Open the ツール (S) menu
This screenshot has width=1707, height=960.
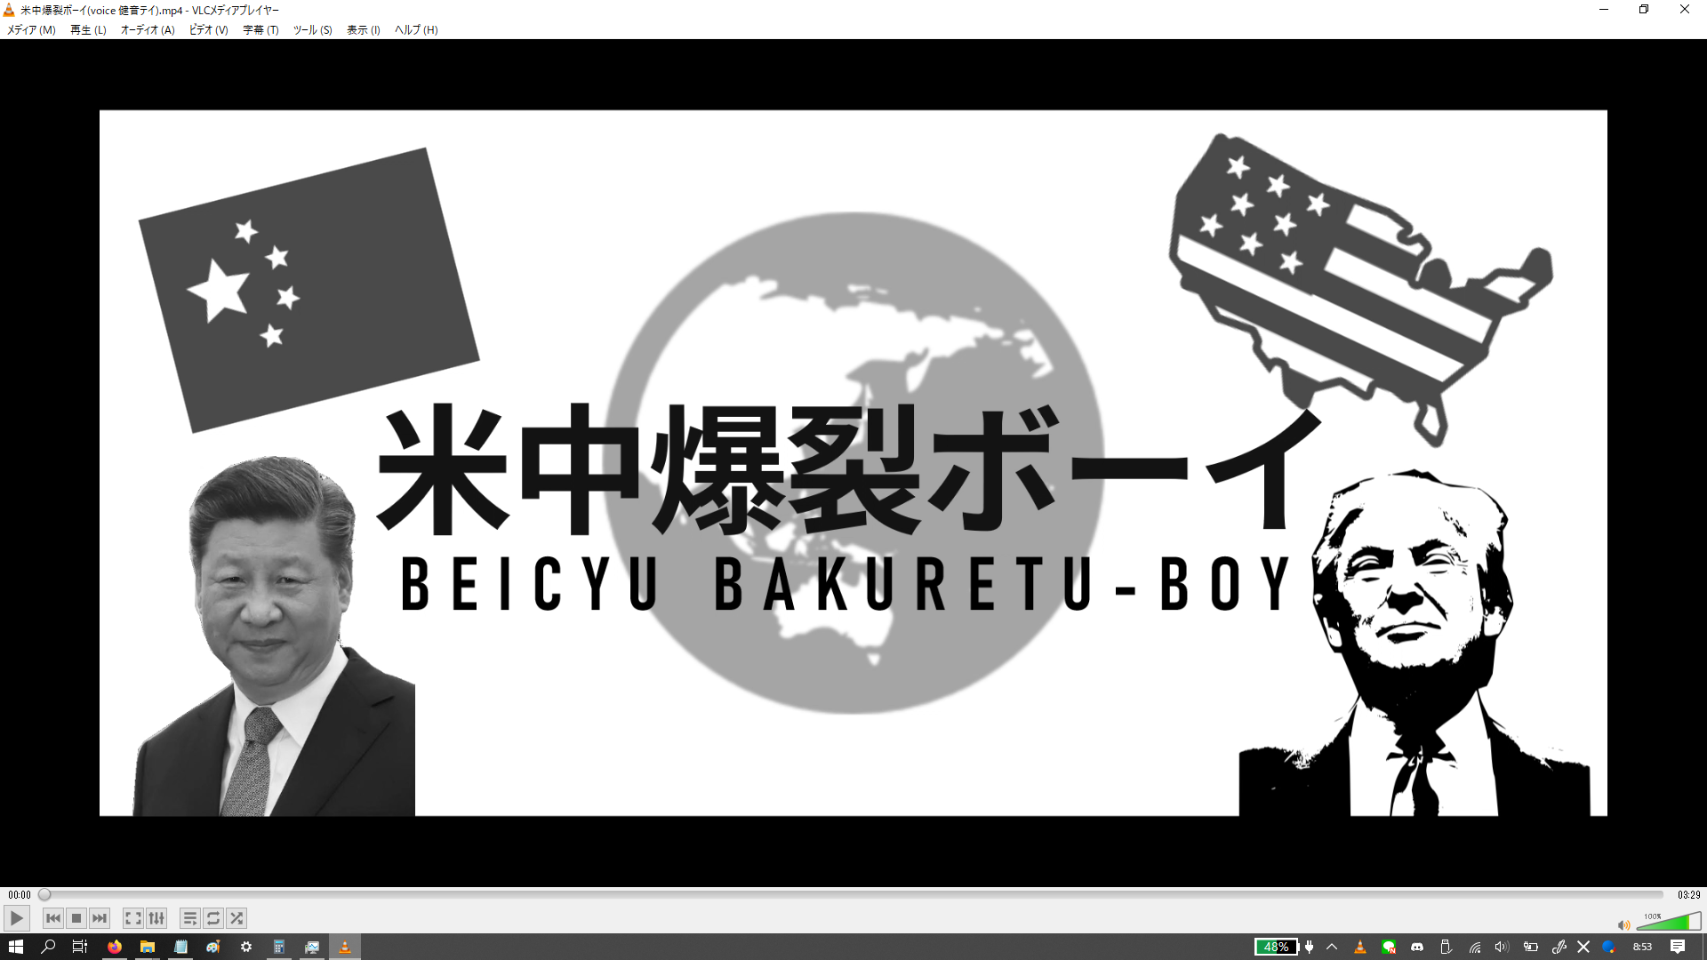point(312,30)
